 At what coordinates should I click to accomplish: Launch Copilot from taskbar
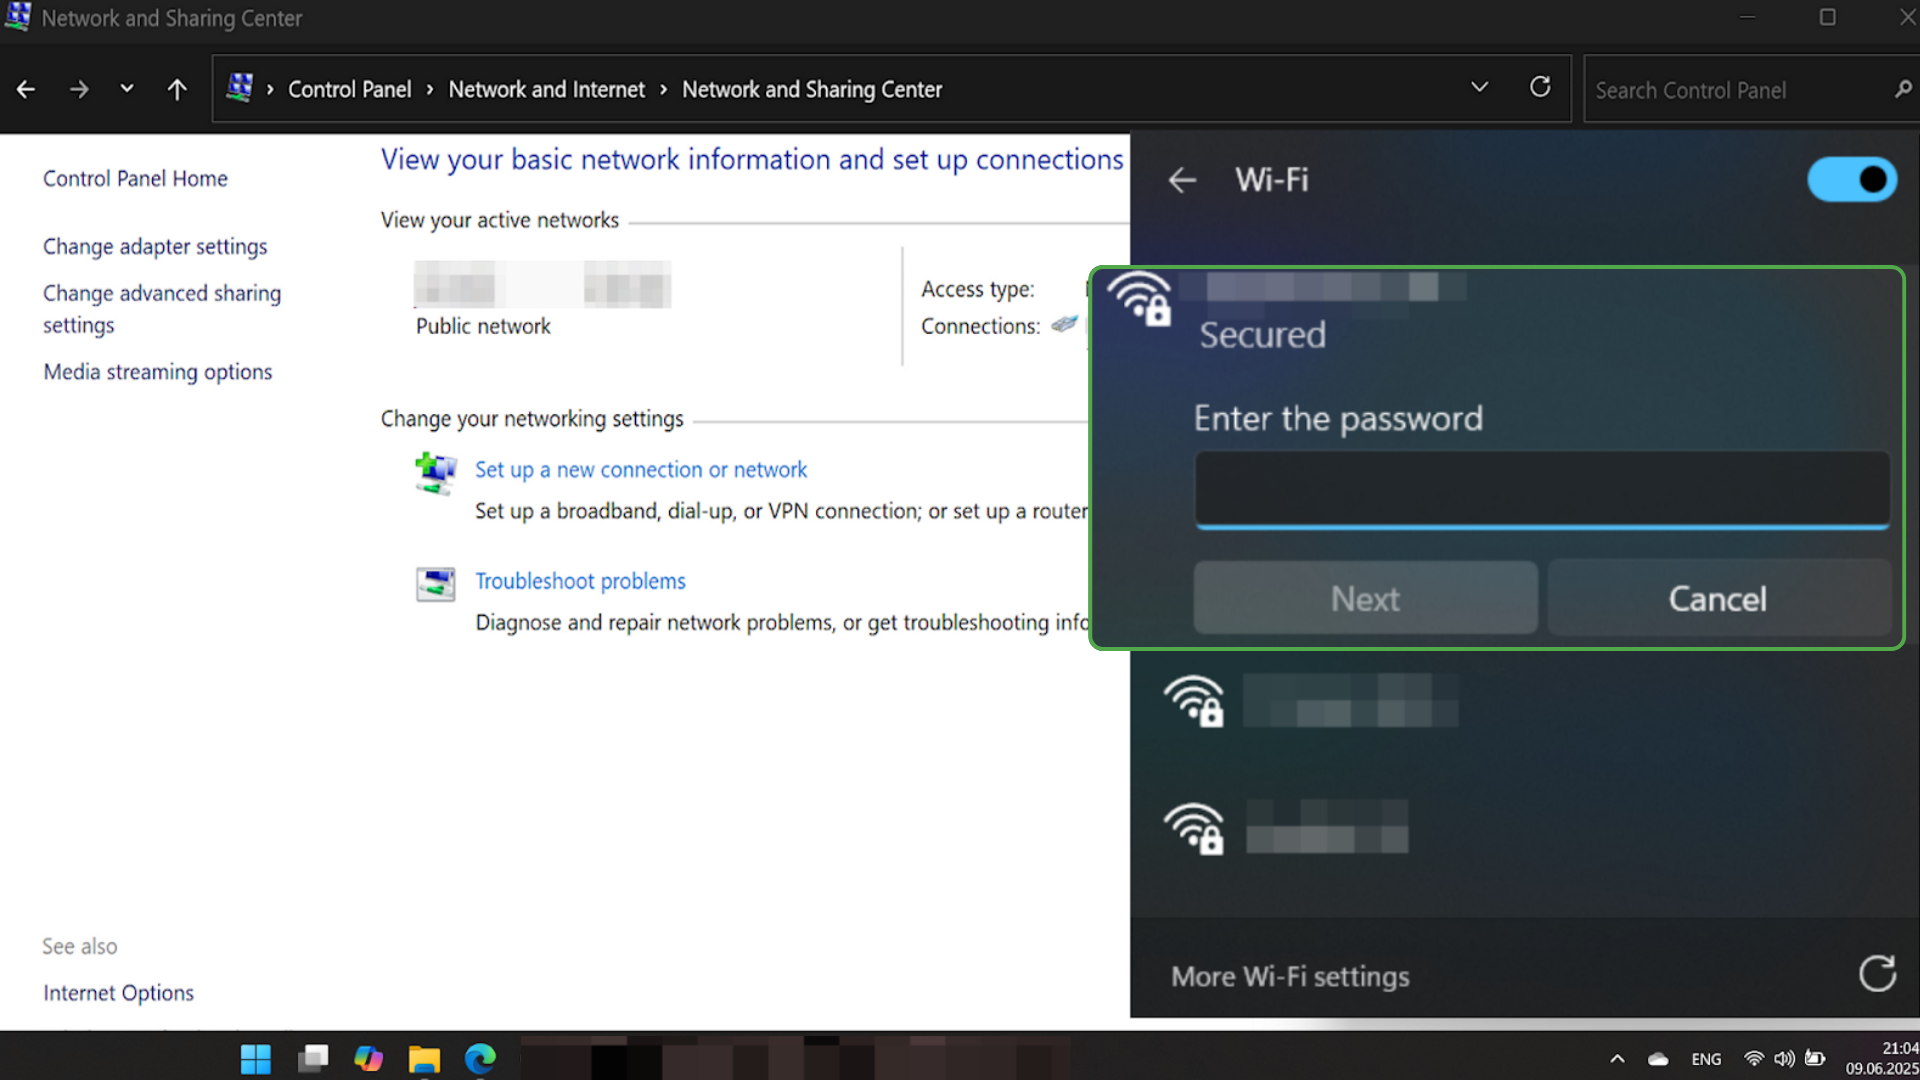pos(369,1058)
